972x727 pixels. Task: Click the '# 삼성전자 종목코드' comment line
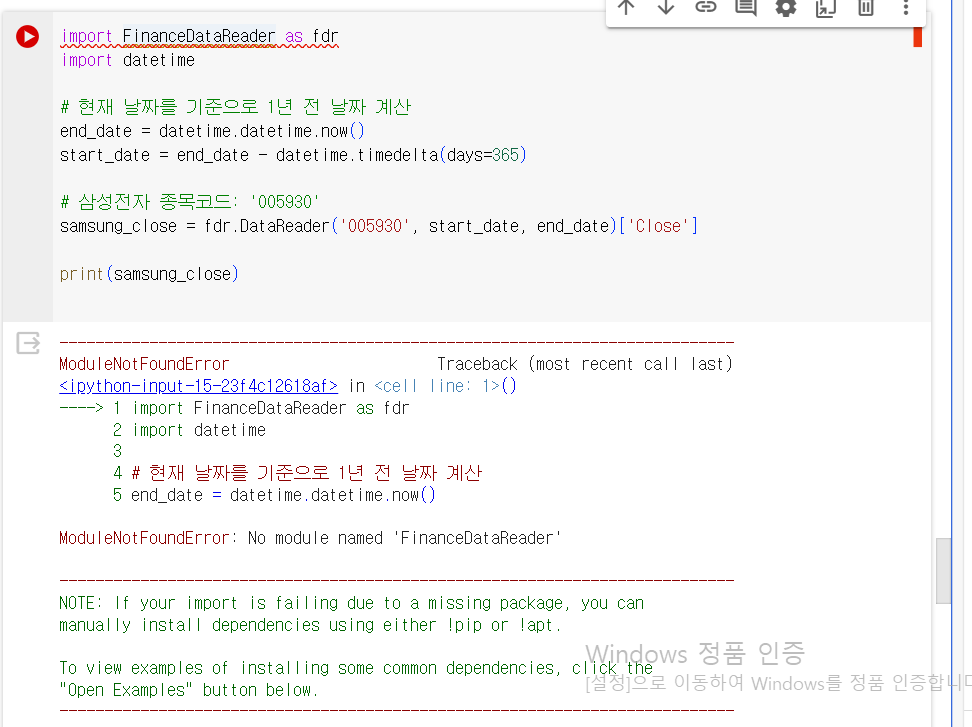pyautogui.click(x=190, y=202)
